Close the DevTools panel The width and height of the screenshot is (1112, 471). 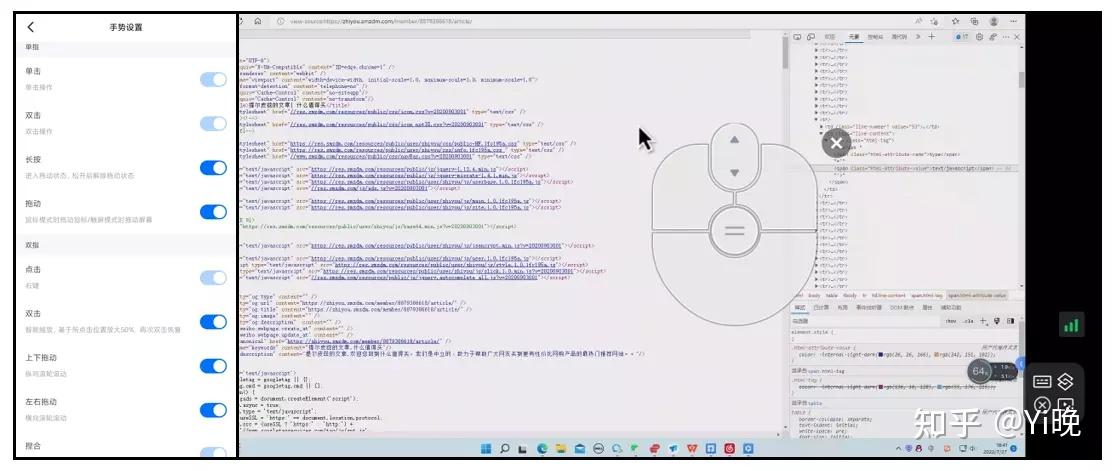[x=1016, y=37]
